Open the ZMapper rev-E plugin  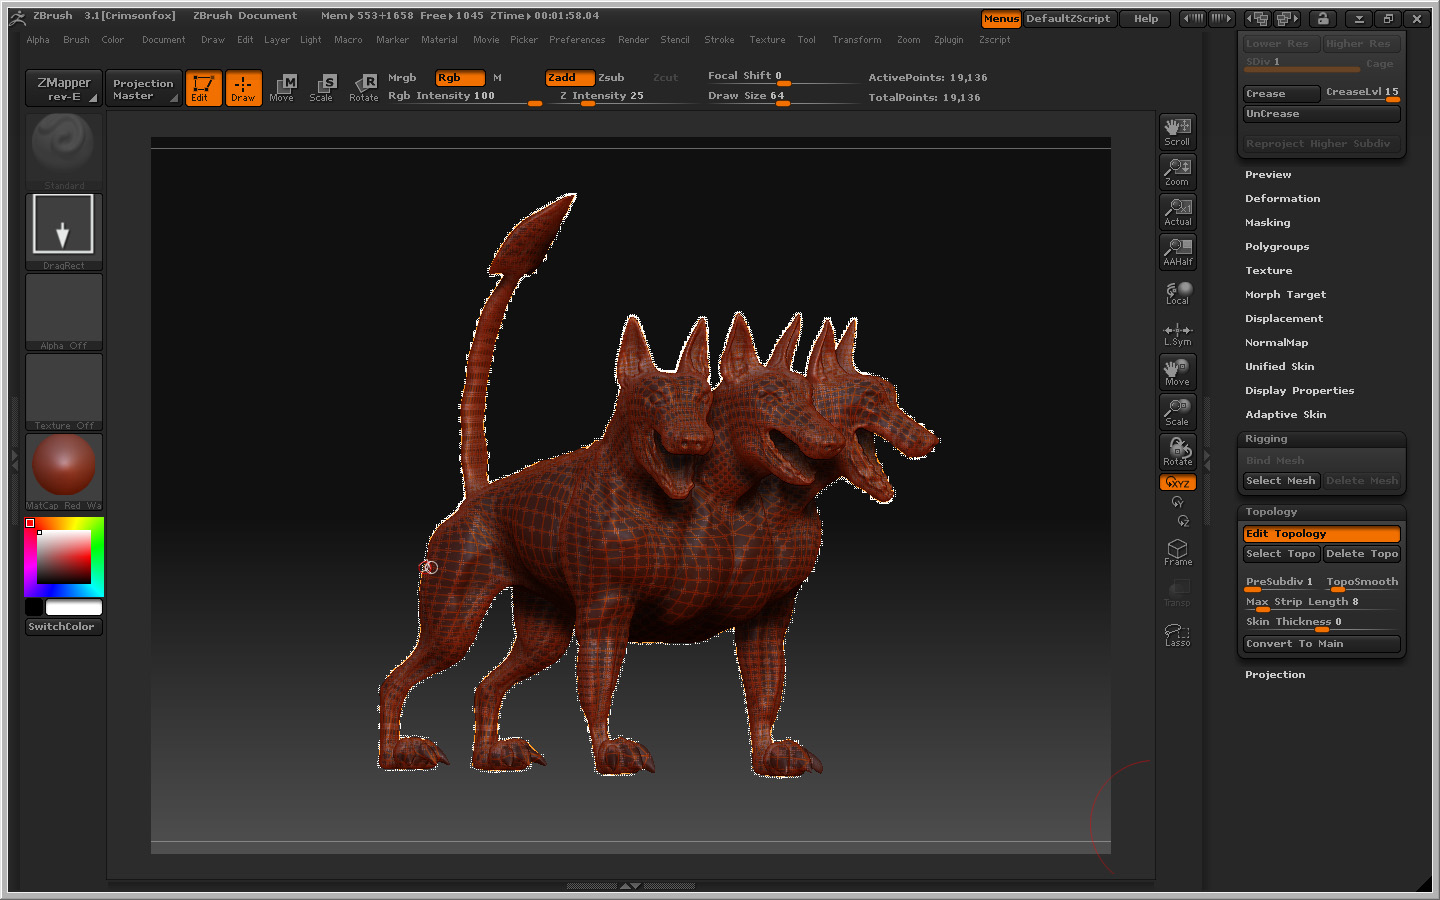[64, 88]
